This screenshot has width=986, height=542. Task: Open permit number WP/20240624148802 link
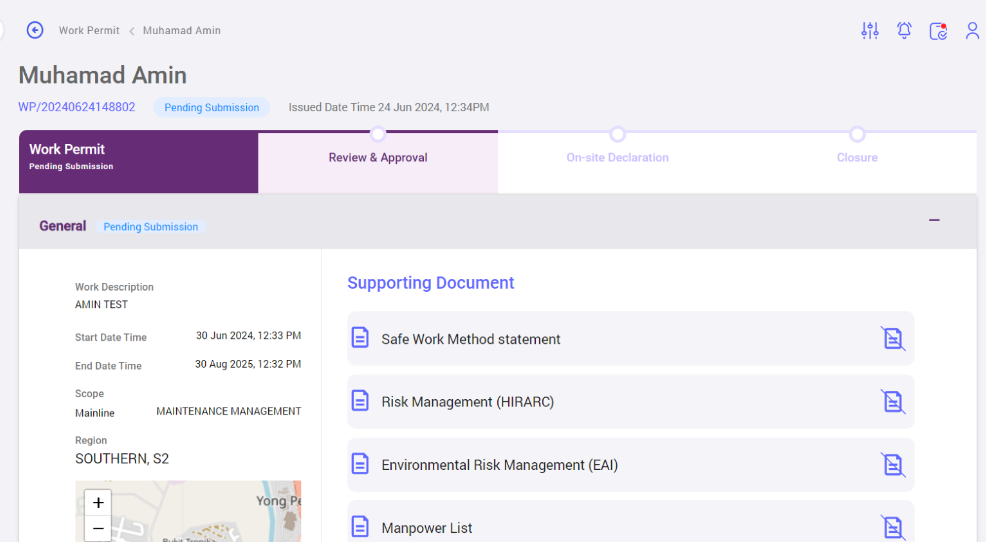pos(77,107)
